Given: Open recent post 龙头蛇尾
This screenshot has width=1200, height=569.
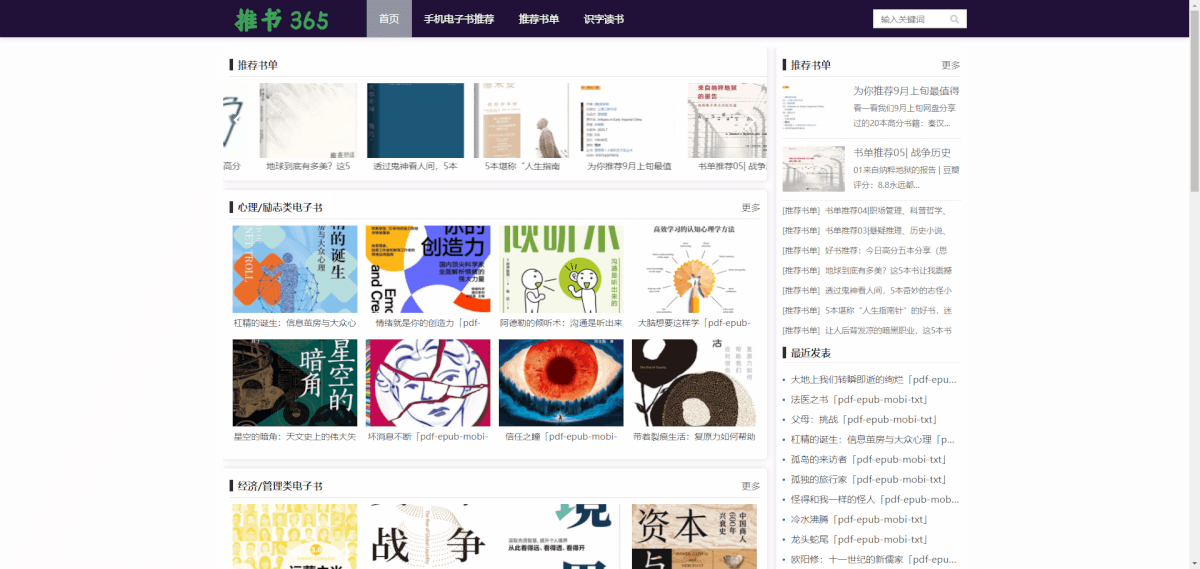Looking at the screenshot, I should tap(857, 539).
